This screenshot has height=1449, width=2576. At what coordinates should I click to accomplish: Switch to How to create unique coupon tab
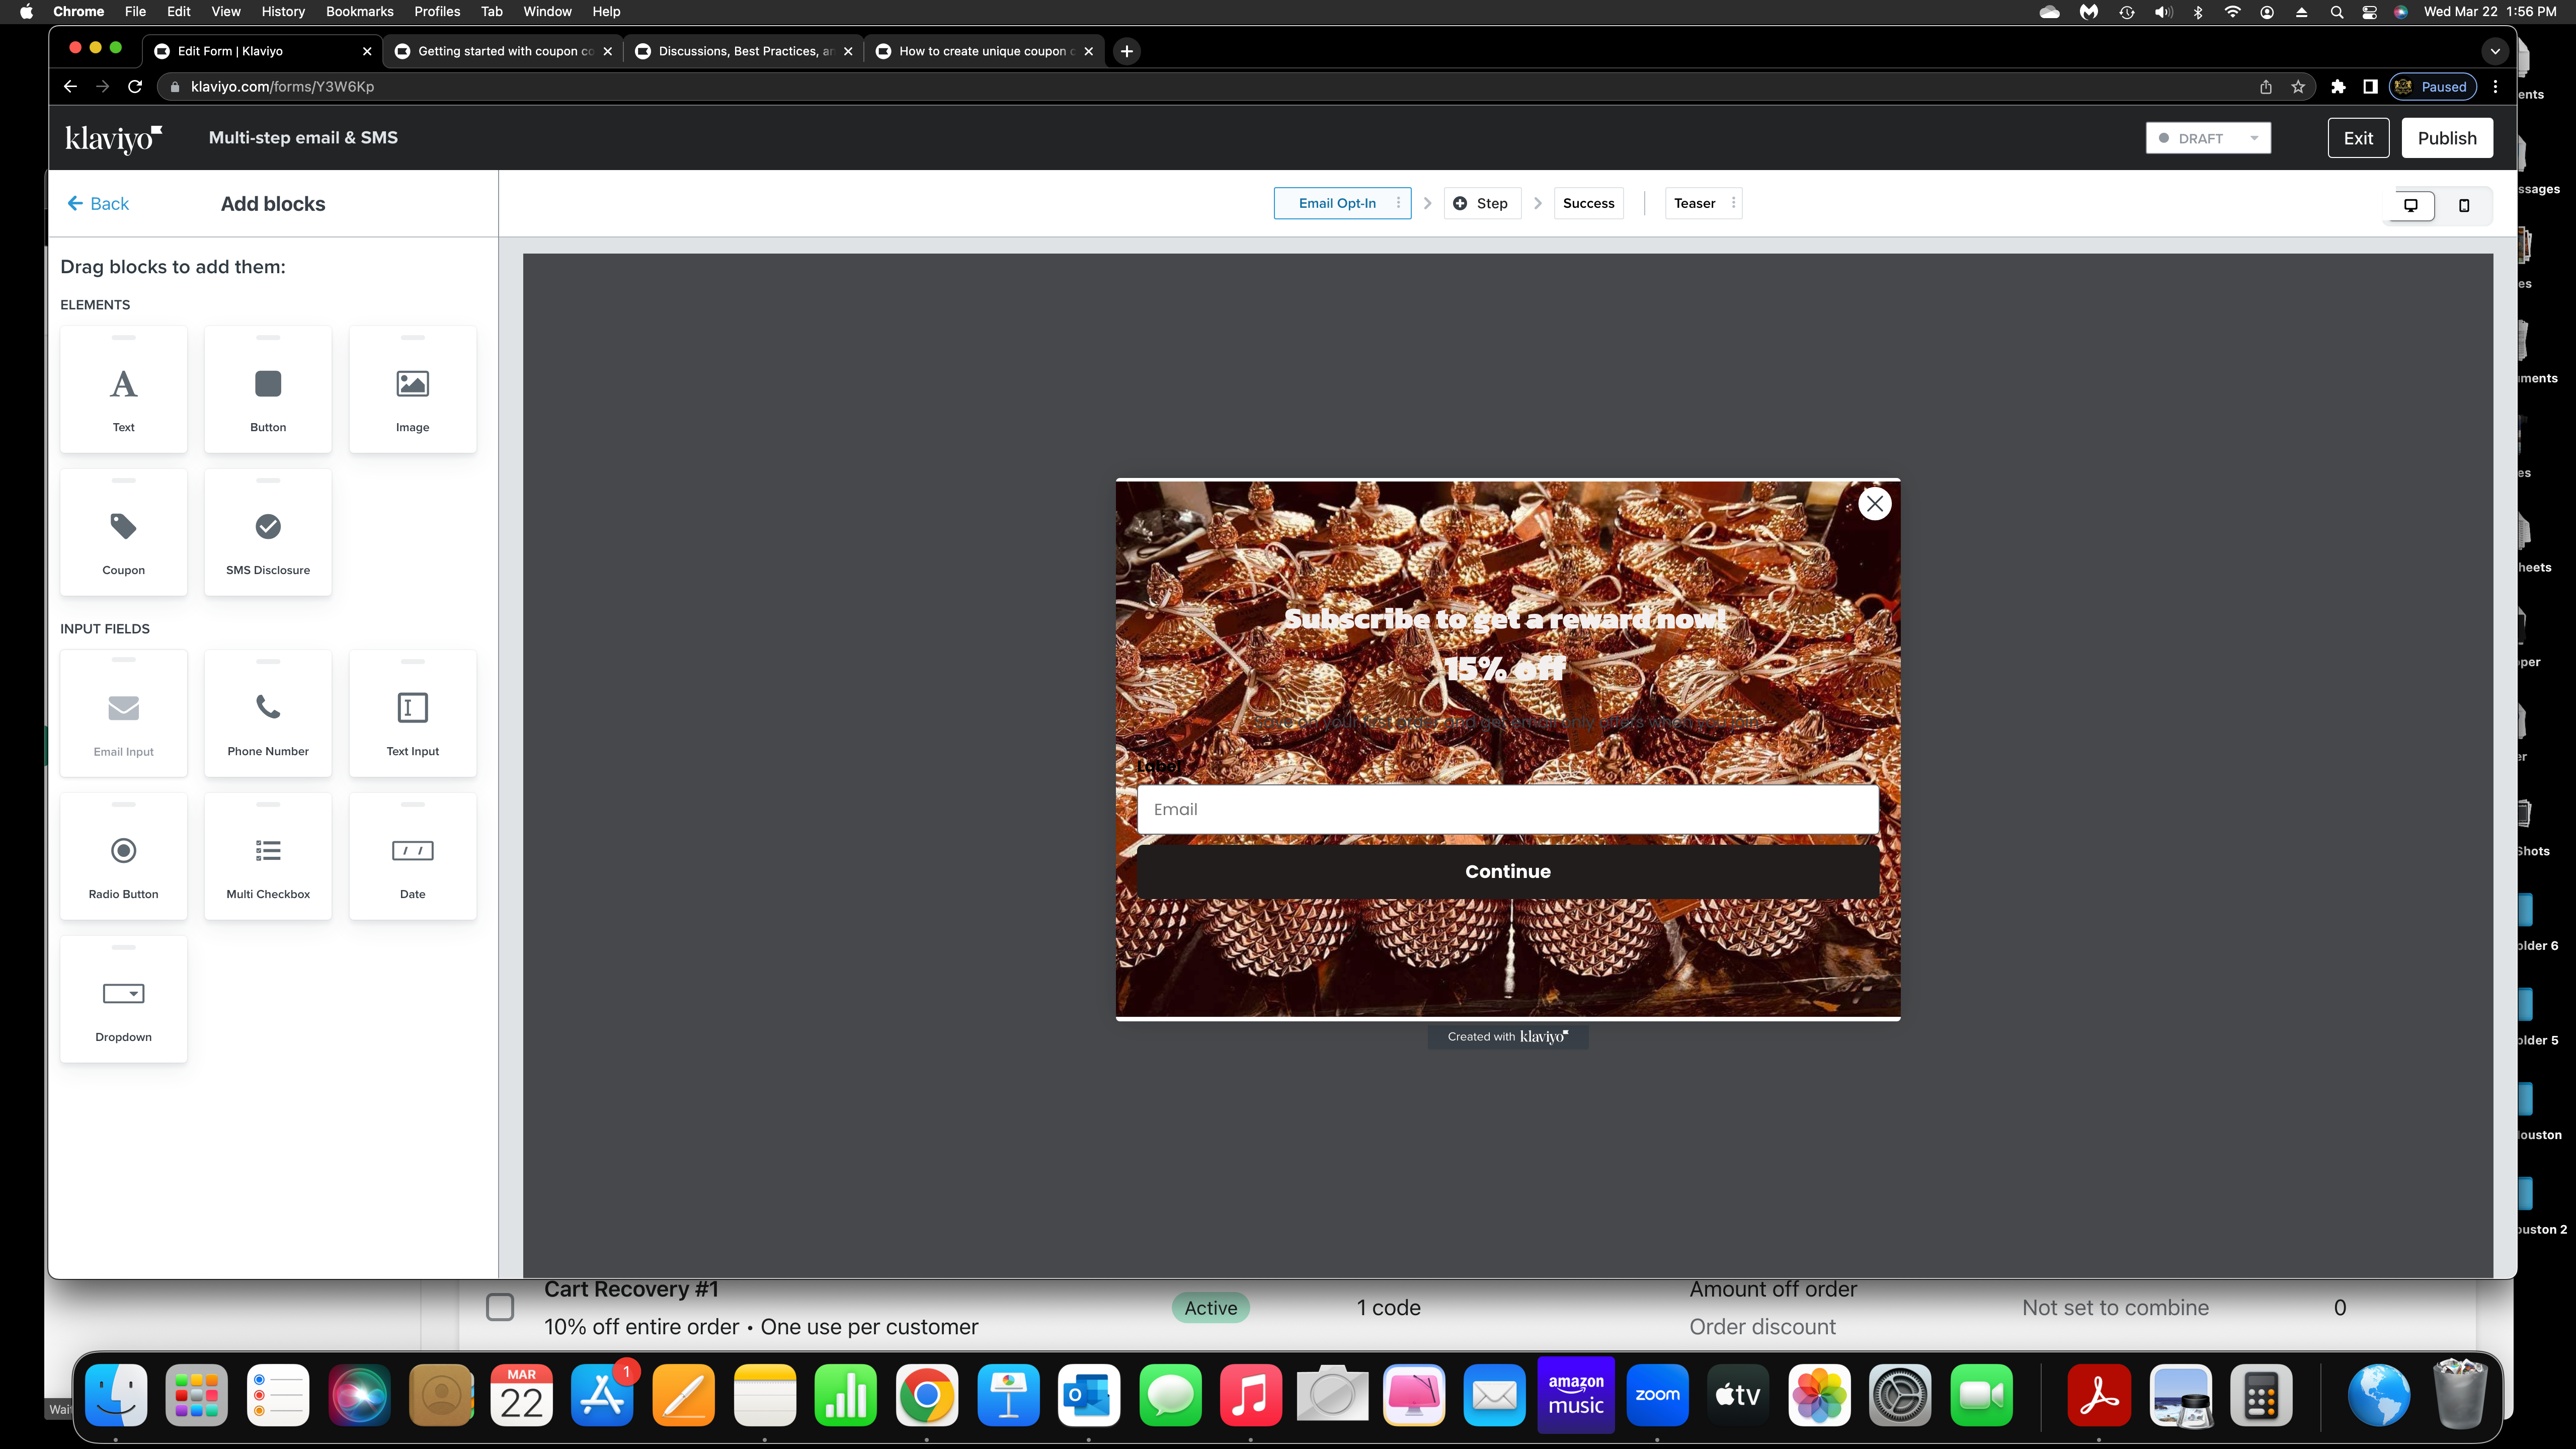coord(984,51)
